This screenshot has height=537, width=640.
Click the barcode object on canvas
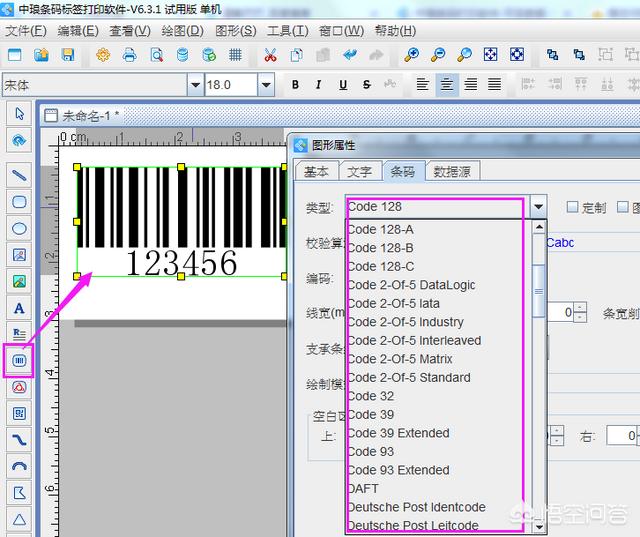click(x=181, y=222)
